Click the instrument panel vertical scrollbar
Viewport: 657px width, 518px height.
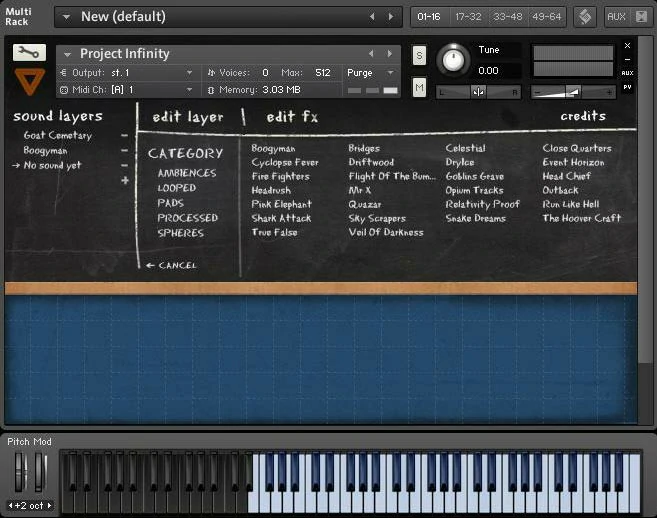coord(644,201)
